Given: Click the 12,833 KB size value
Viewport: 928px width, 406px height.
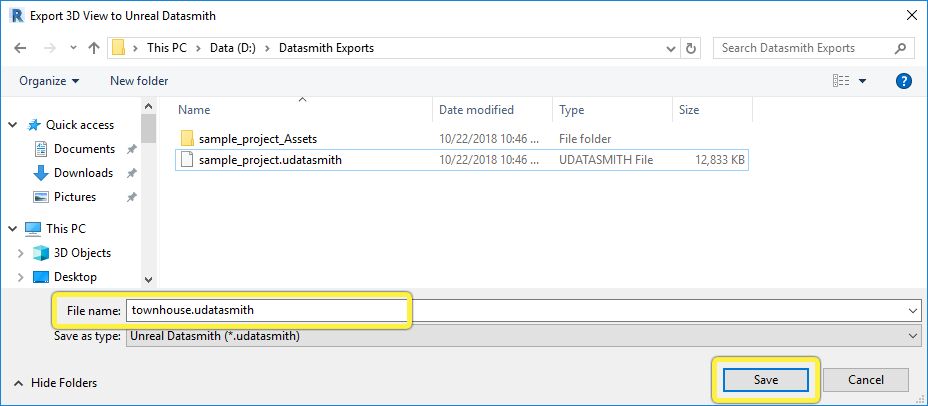Looking at the screenshot, I should pos(720,160).
